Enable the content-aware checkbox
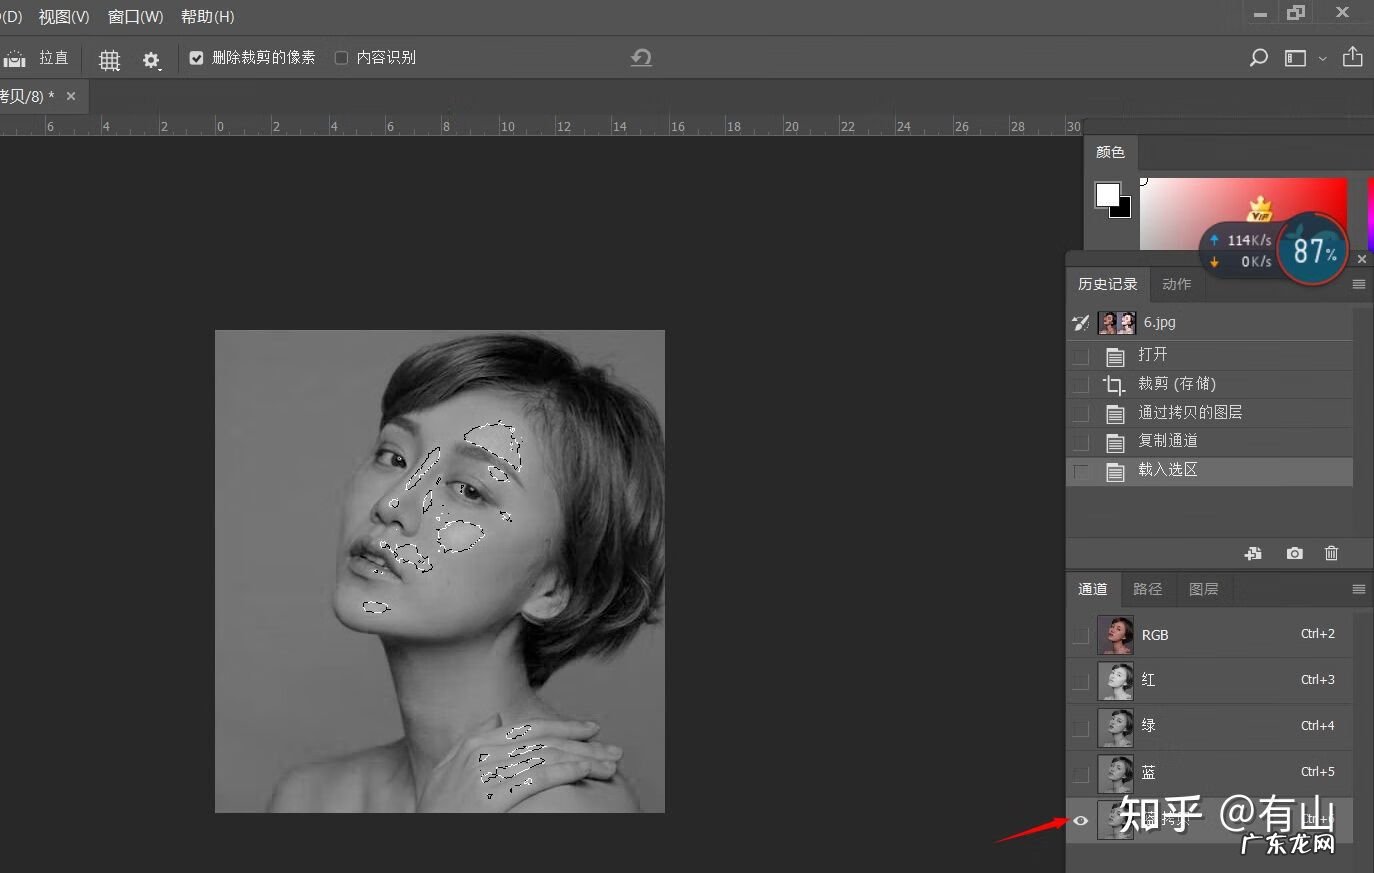Viewport: 1374px width, 873px height. [x=341, y=58]
